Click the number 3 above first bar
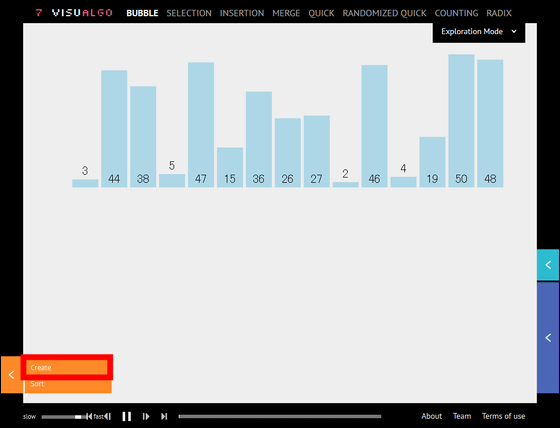 click(x=85, y=171)
